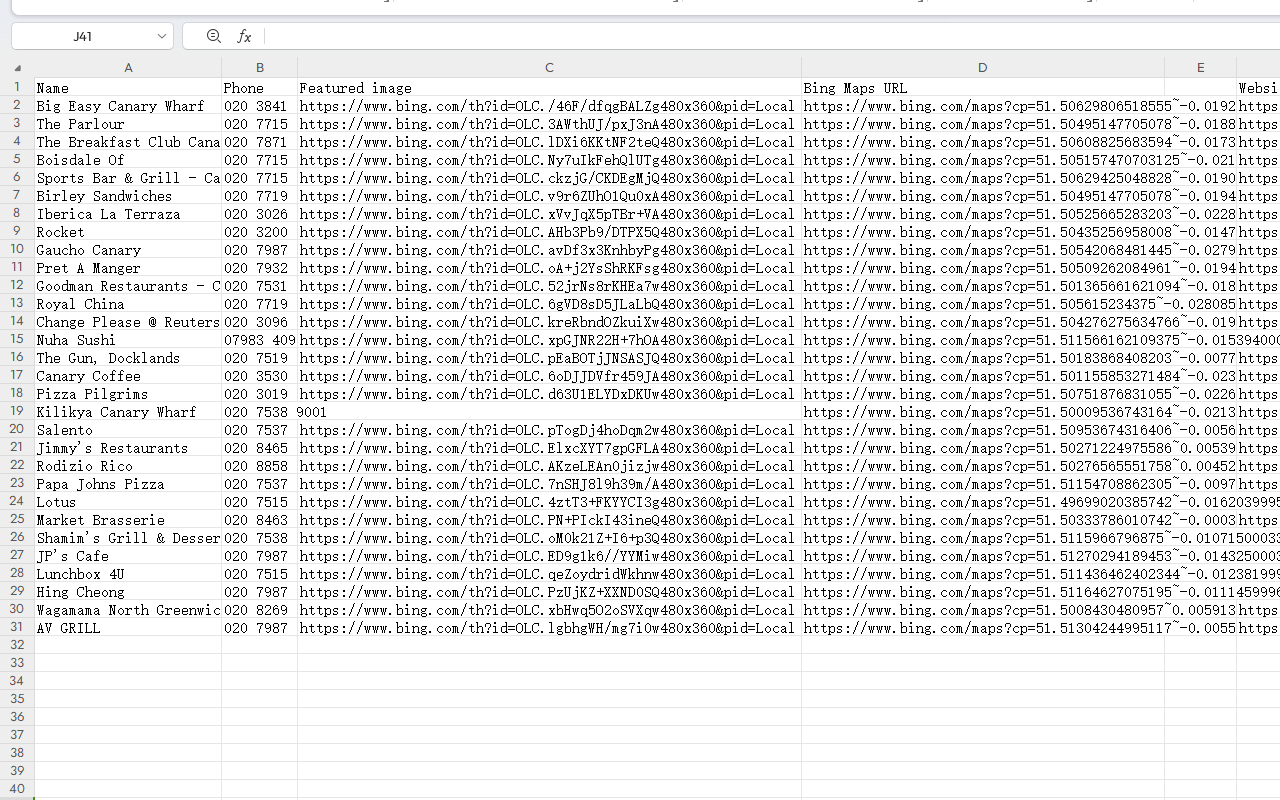Click phone cell "020 3200" in Rocket row

(260, 232)
